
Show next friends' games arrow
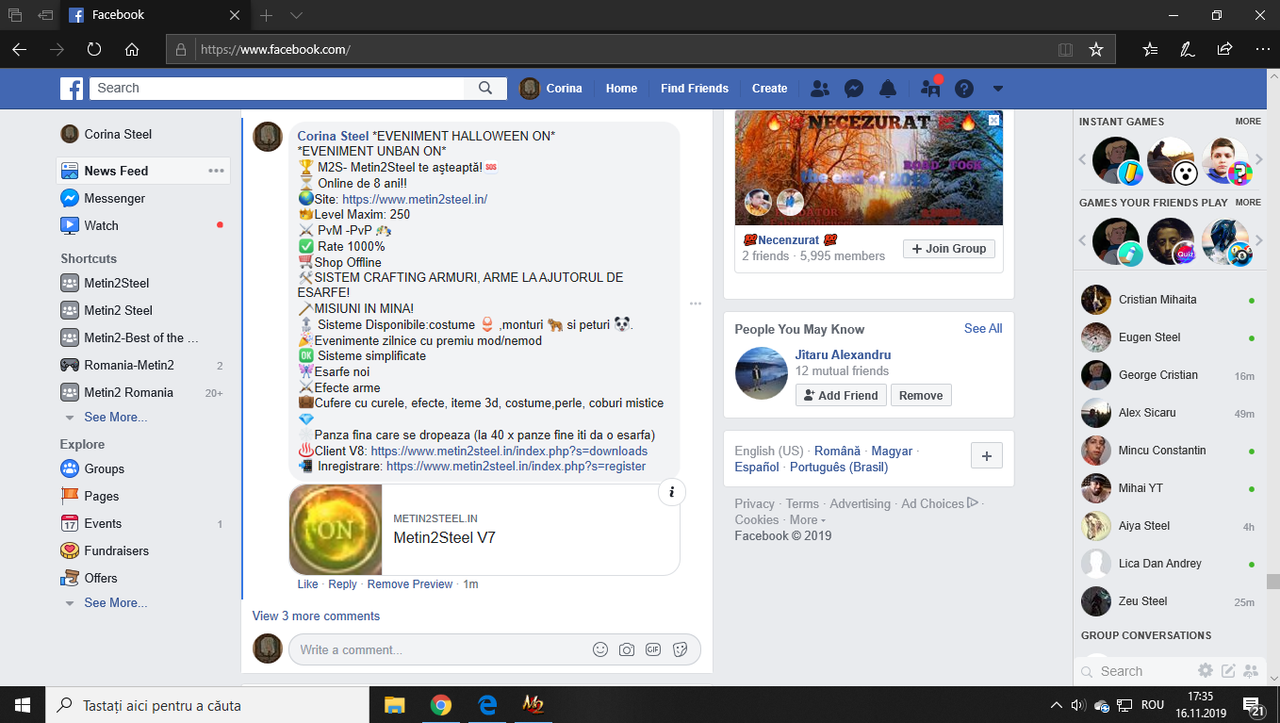coord(1260,241)
